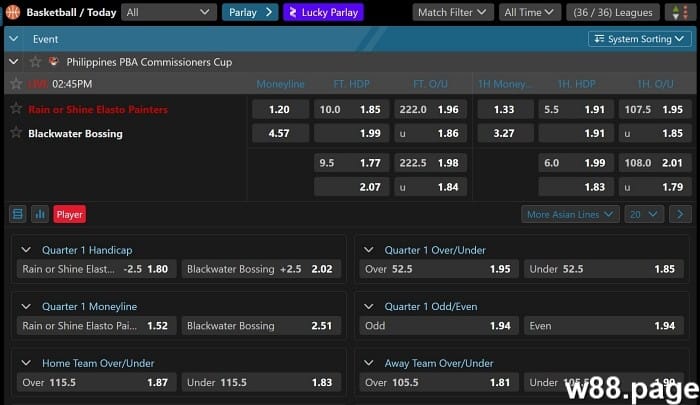This screenshot has width=700, height=405.
Task: Select Blackwater Bossing moneyline odds 4.57
Action: click(x=280, y=133)
